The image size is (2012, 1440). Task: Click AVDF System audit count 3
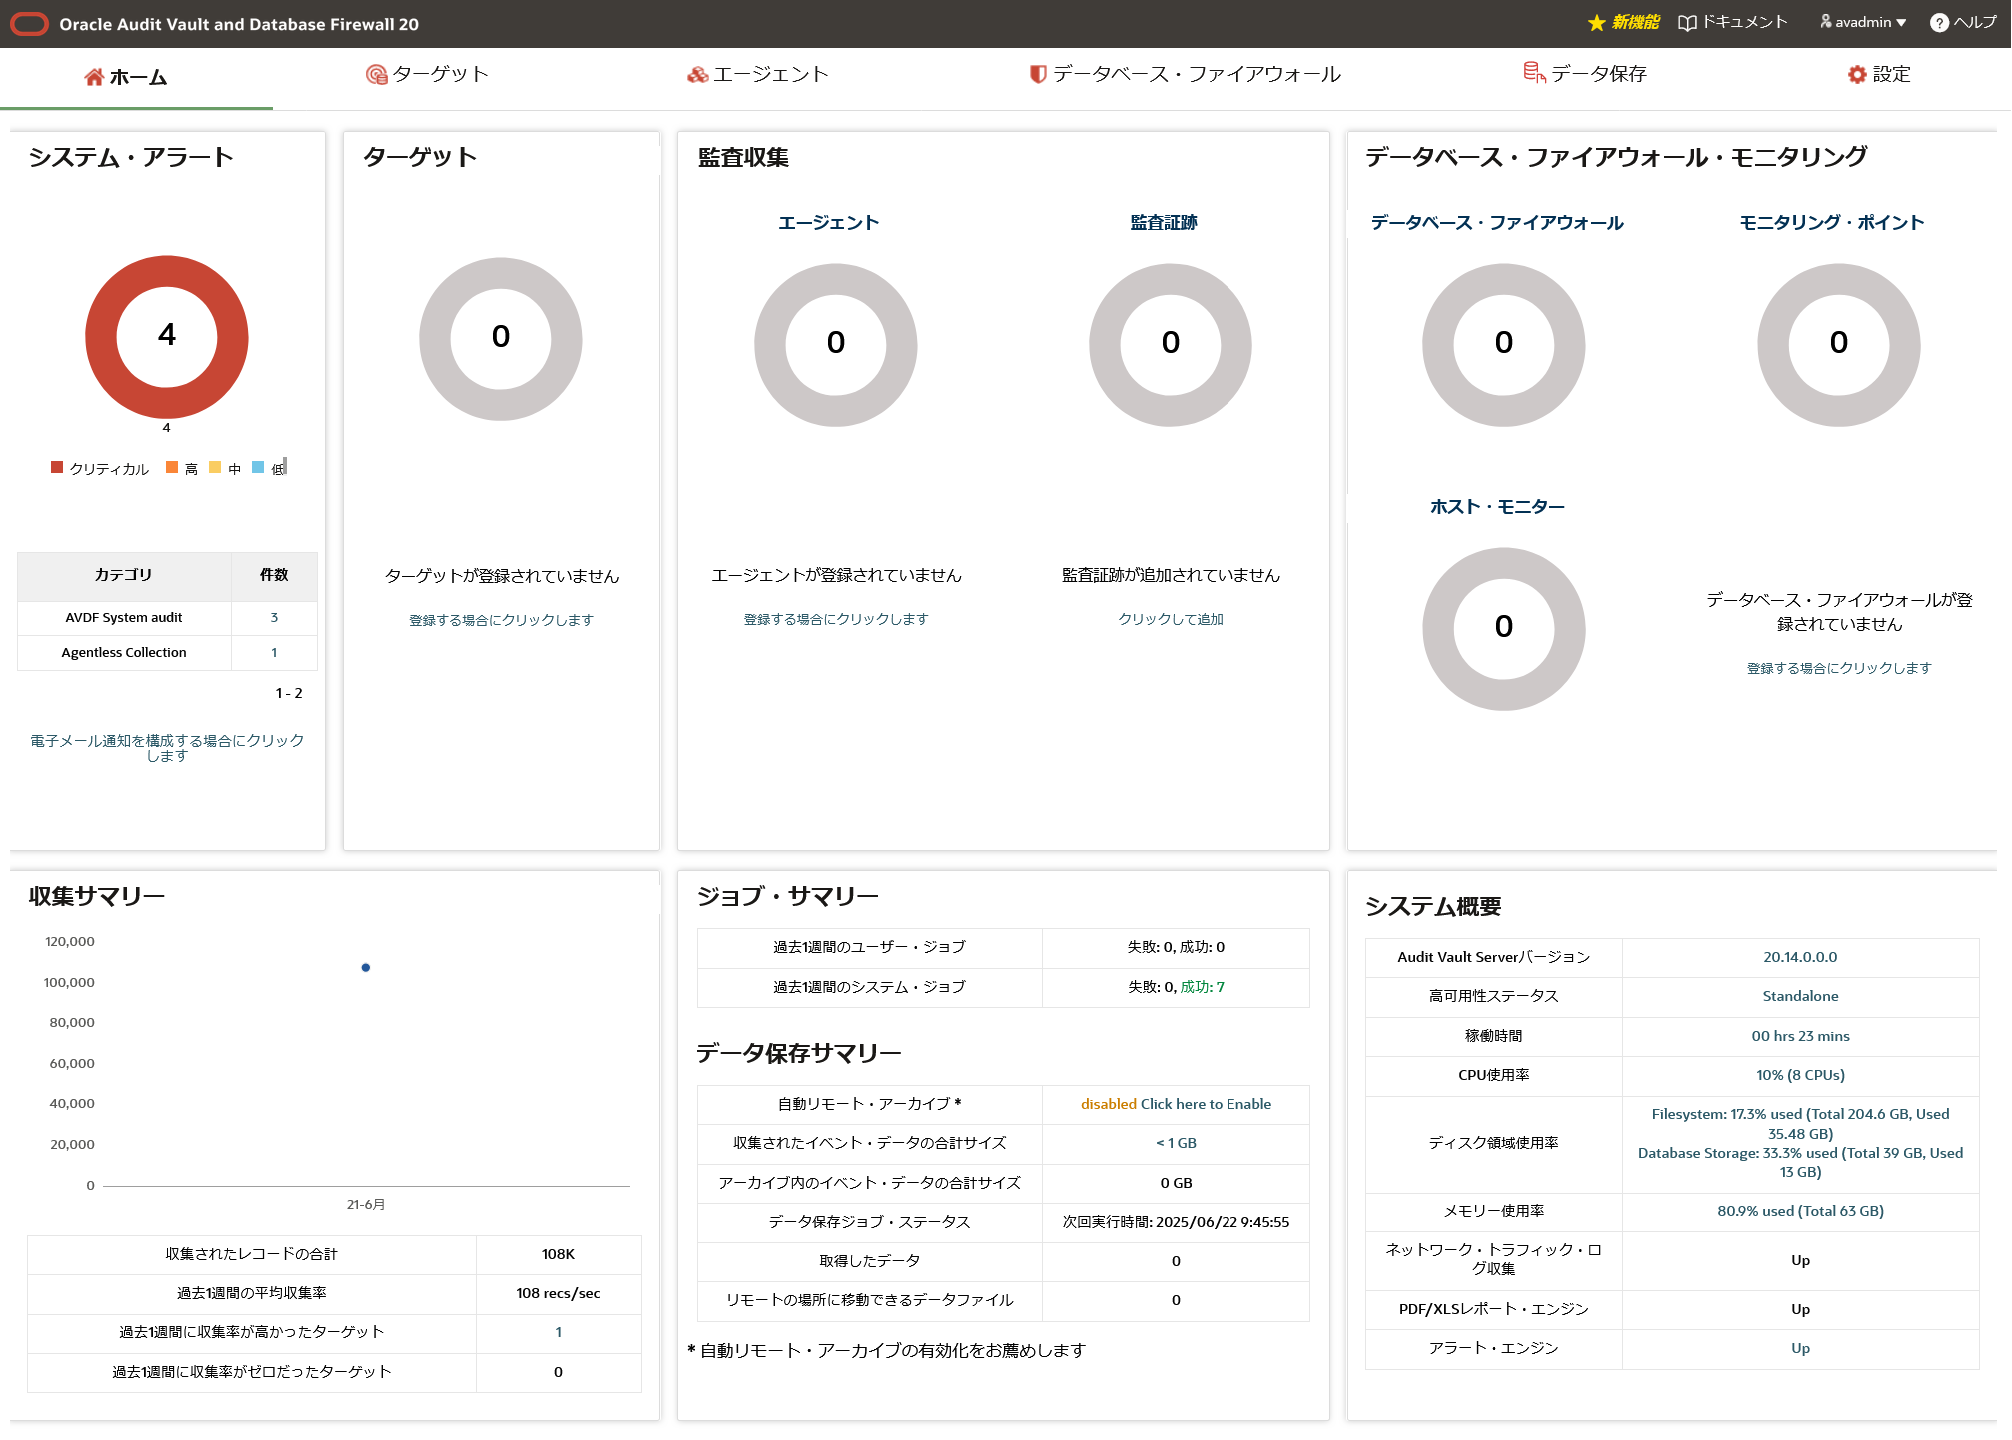274,617
